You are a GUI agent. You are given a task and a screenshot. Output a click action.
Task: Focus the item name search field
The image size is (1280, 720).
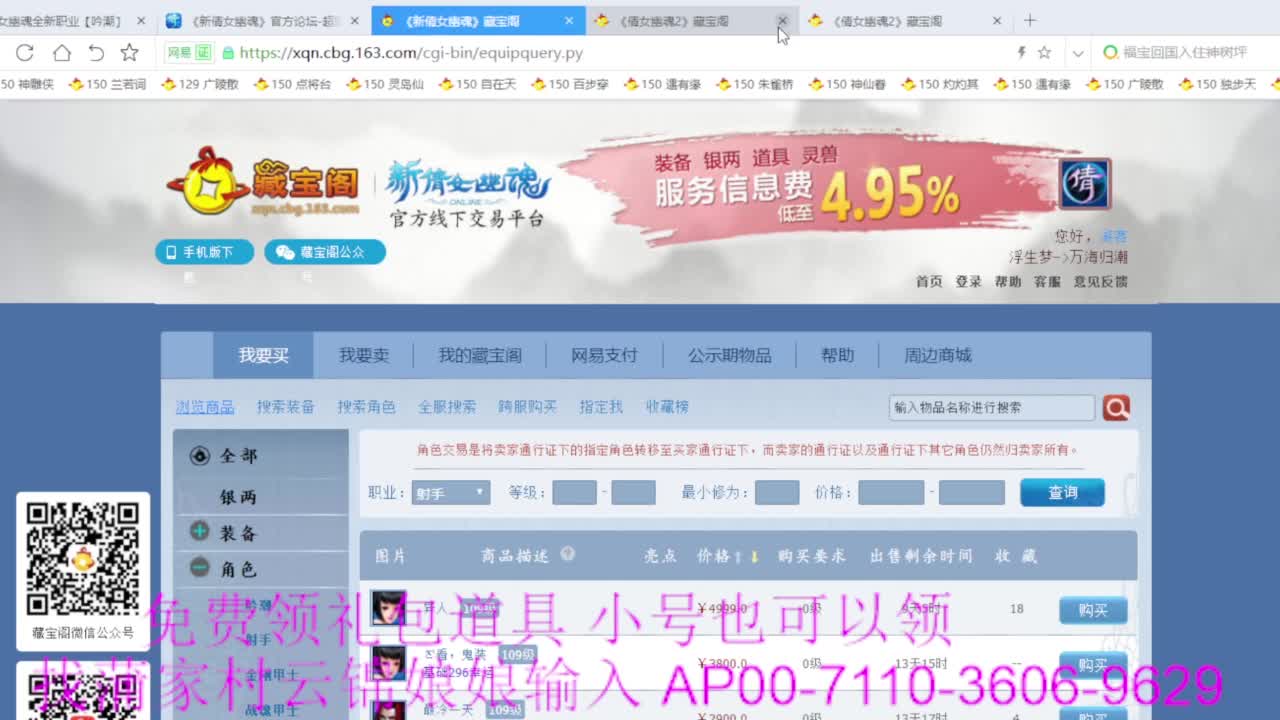point(992,408)
